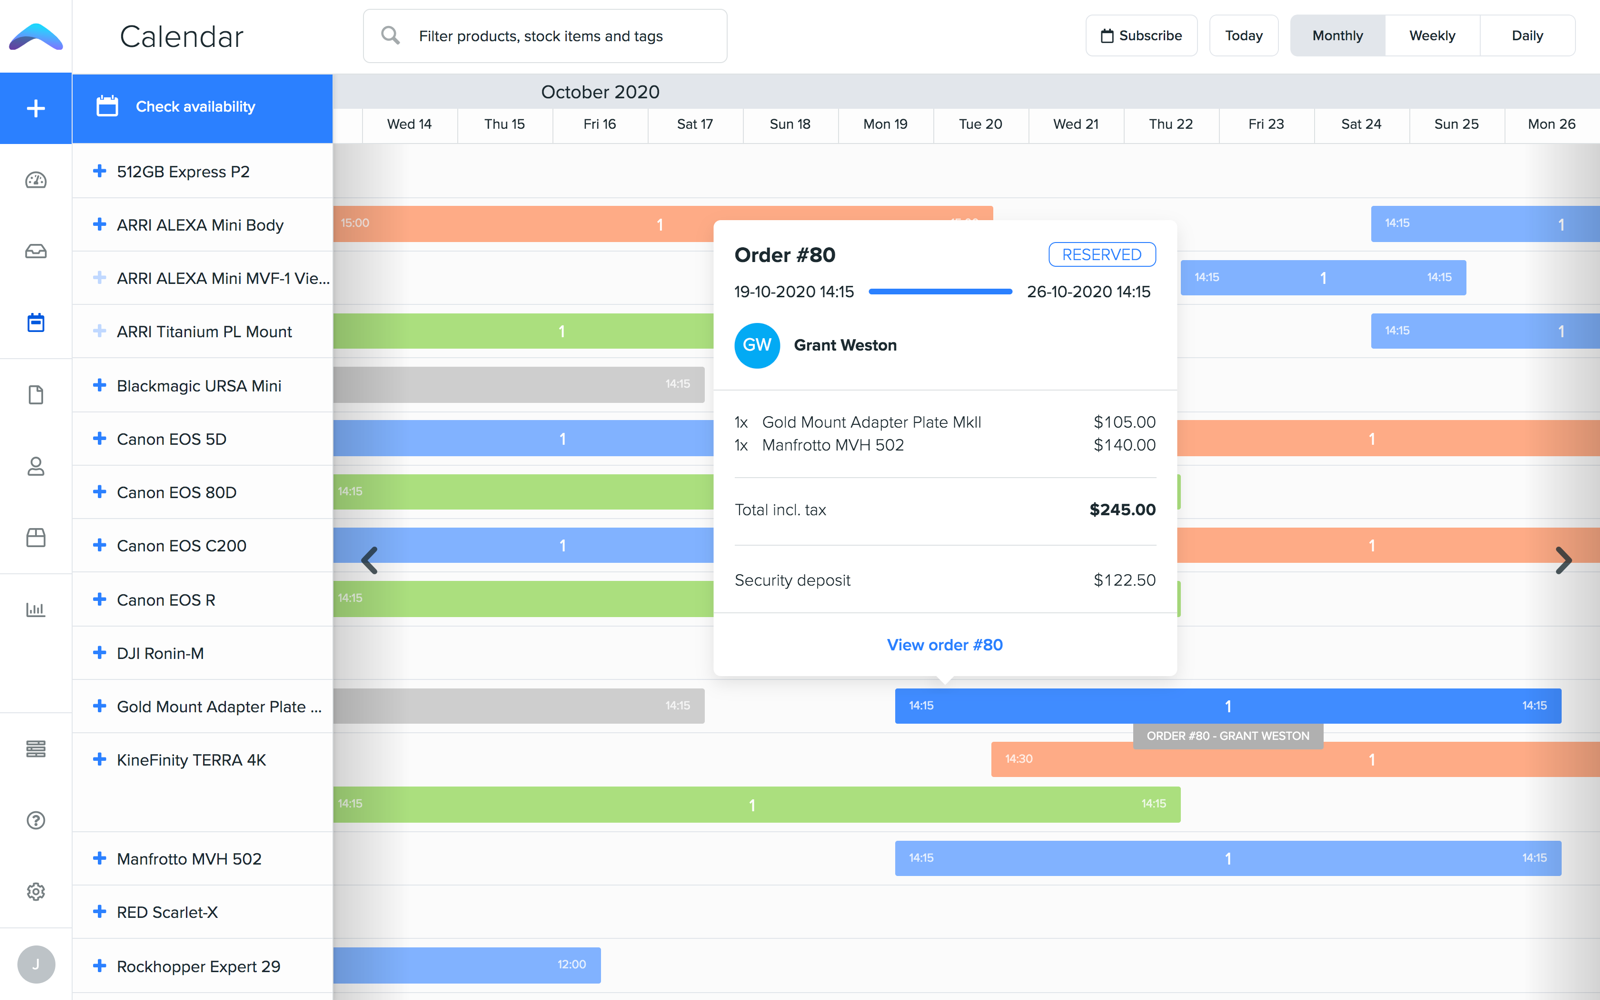The height and width of the screenshot is (1000, 1600).
Task: Click the Subscribe button
Action: (1141, 35)
